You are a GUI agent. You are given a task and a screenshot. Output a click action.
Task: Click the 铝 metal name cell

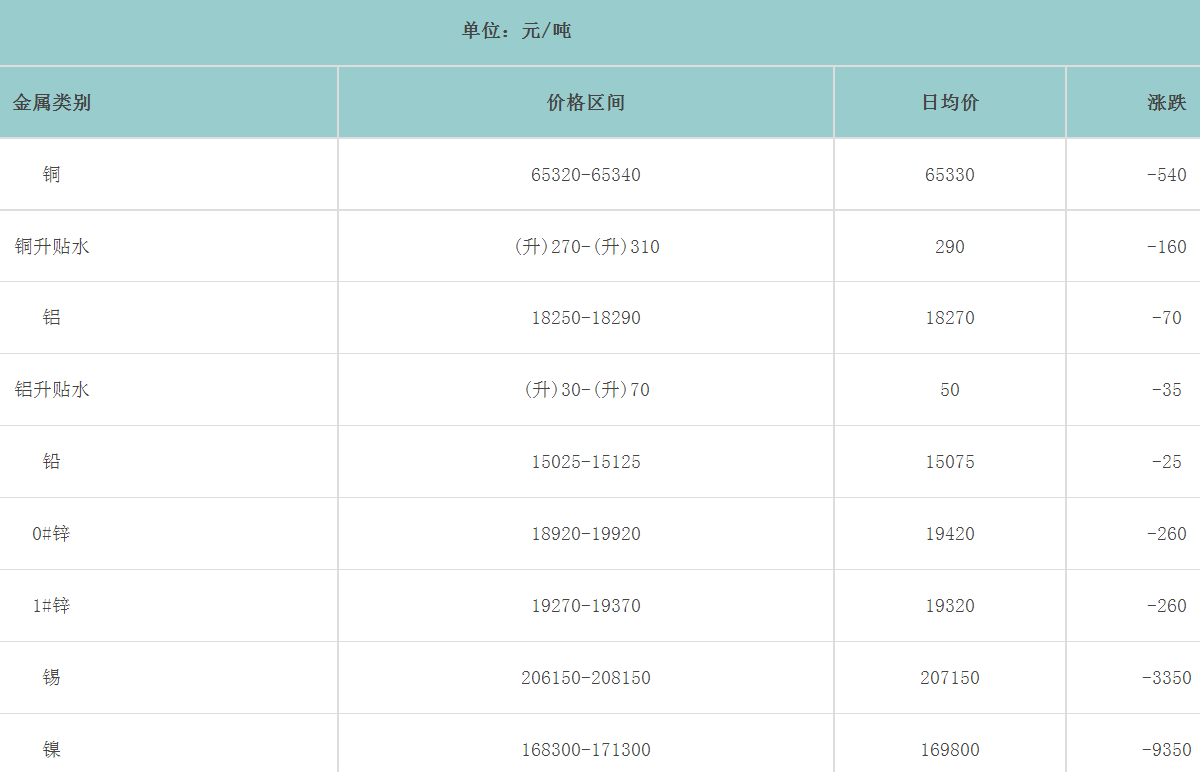pyautogui.click(x=52, y=318)
